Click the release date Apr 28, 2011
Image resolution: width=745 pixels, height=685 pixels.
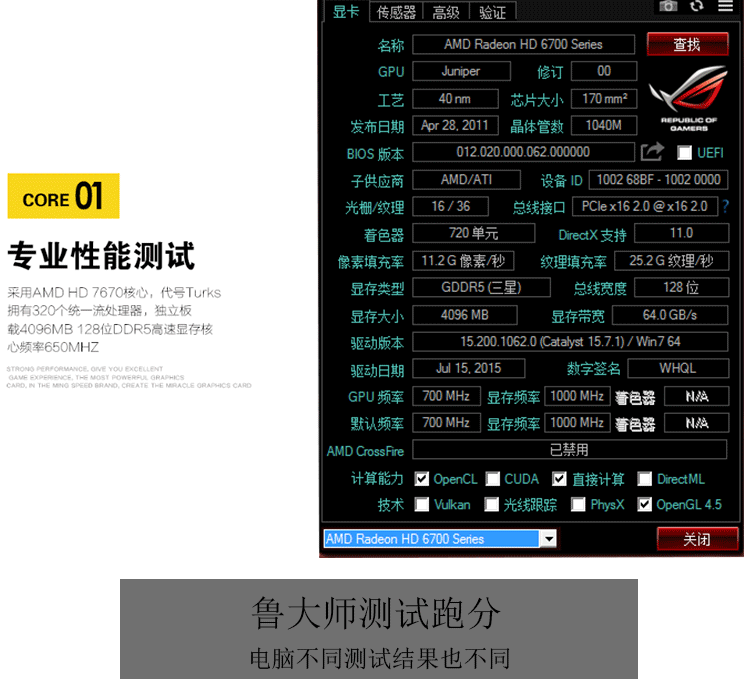[x=455, y=125]
